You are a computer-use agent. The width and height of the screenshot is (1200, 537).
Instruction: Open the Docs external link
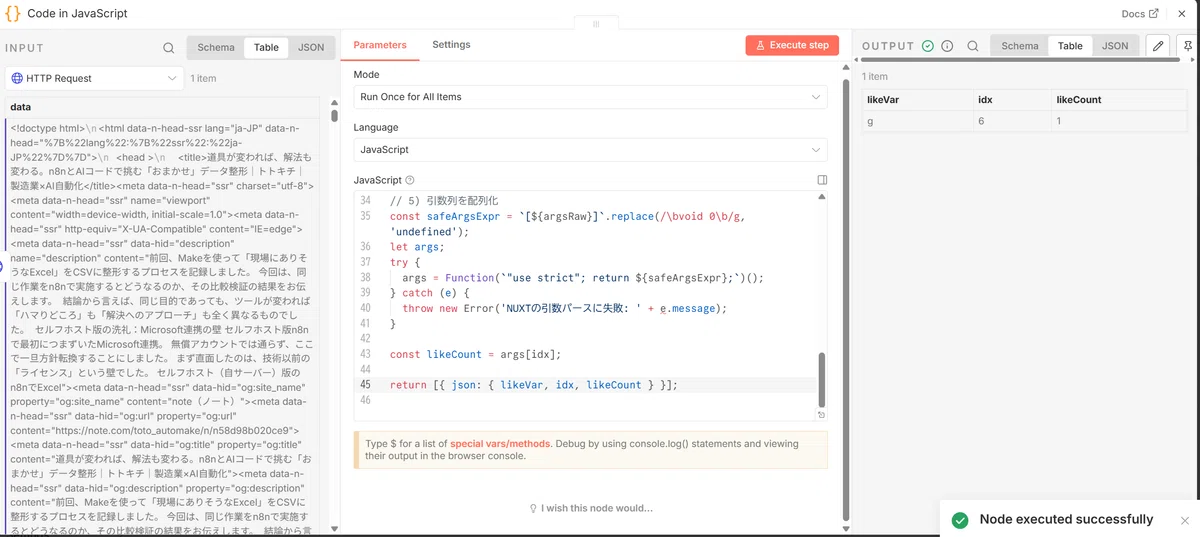[1141, 14]
